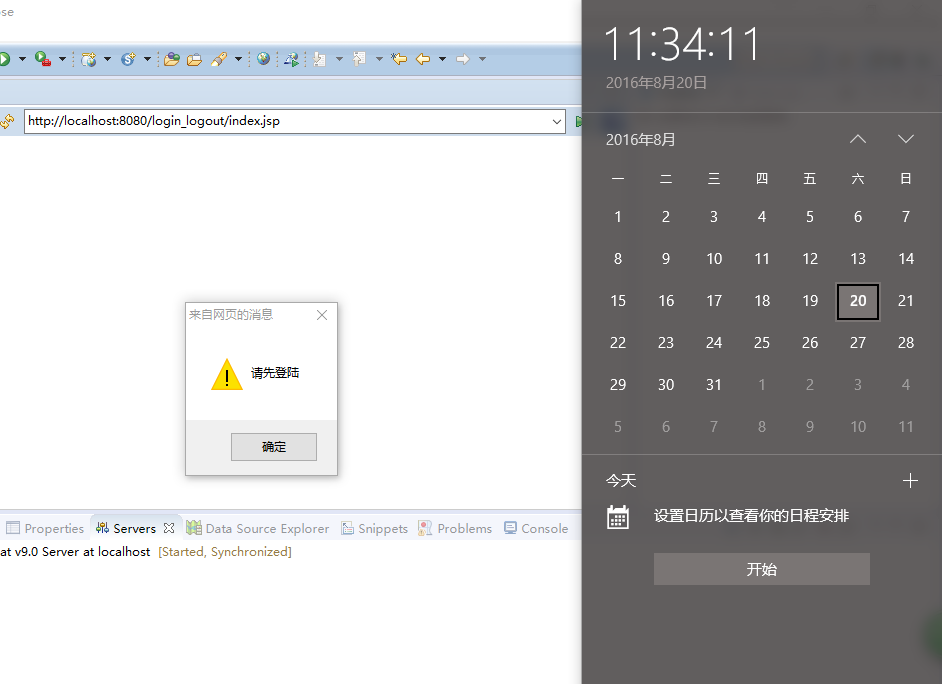Click the Search flashlight icon

[x=219, y=59]
